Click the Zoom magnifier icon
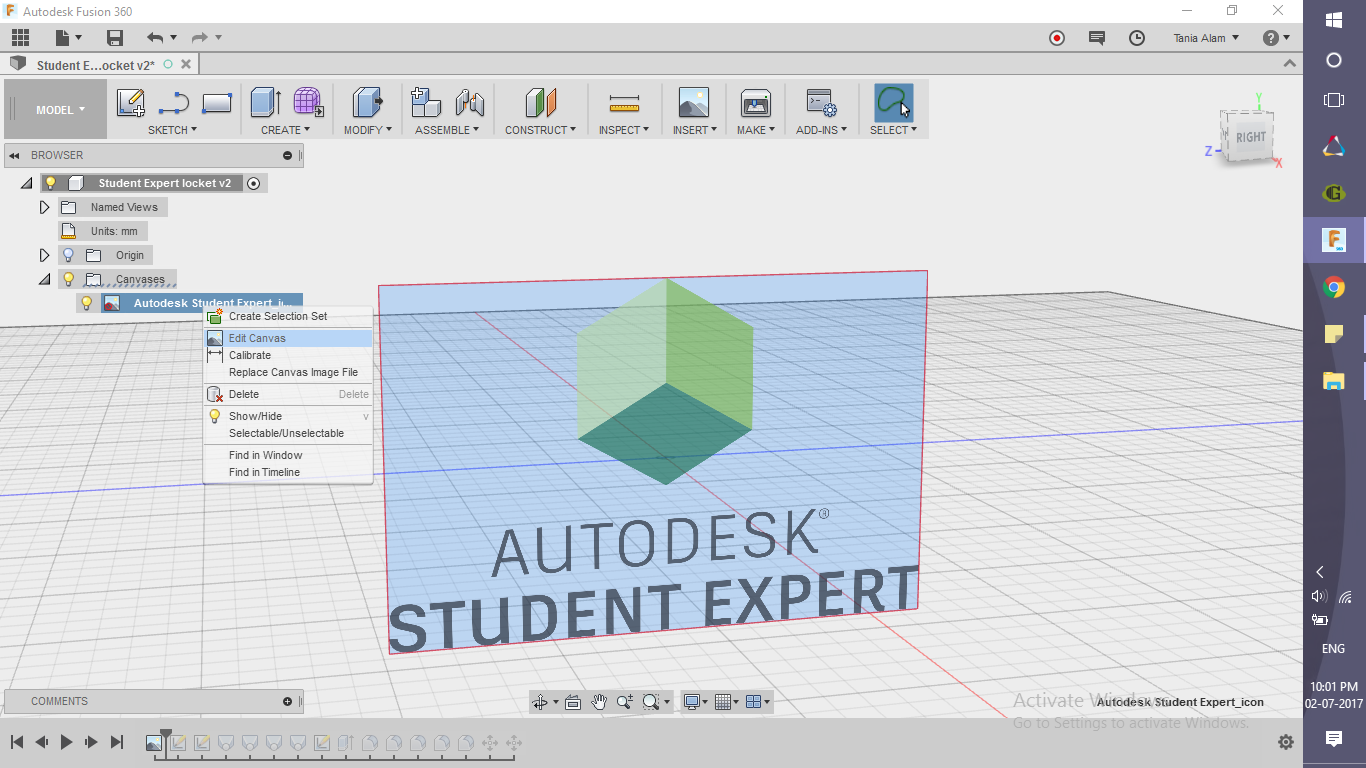Viewport: 1366px width, 768px height. [x=625, y=702]
